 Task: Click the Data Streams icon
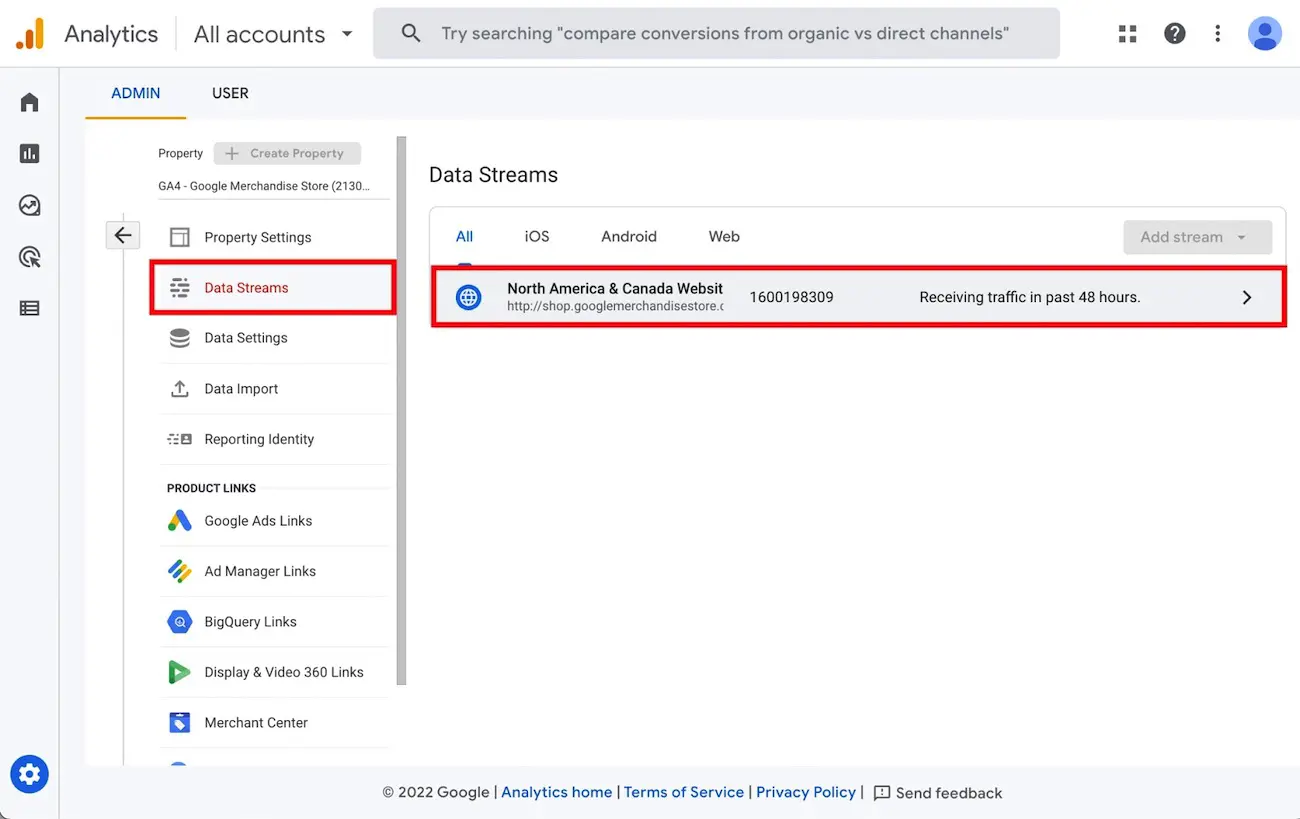[x=180, y=288]
